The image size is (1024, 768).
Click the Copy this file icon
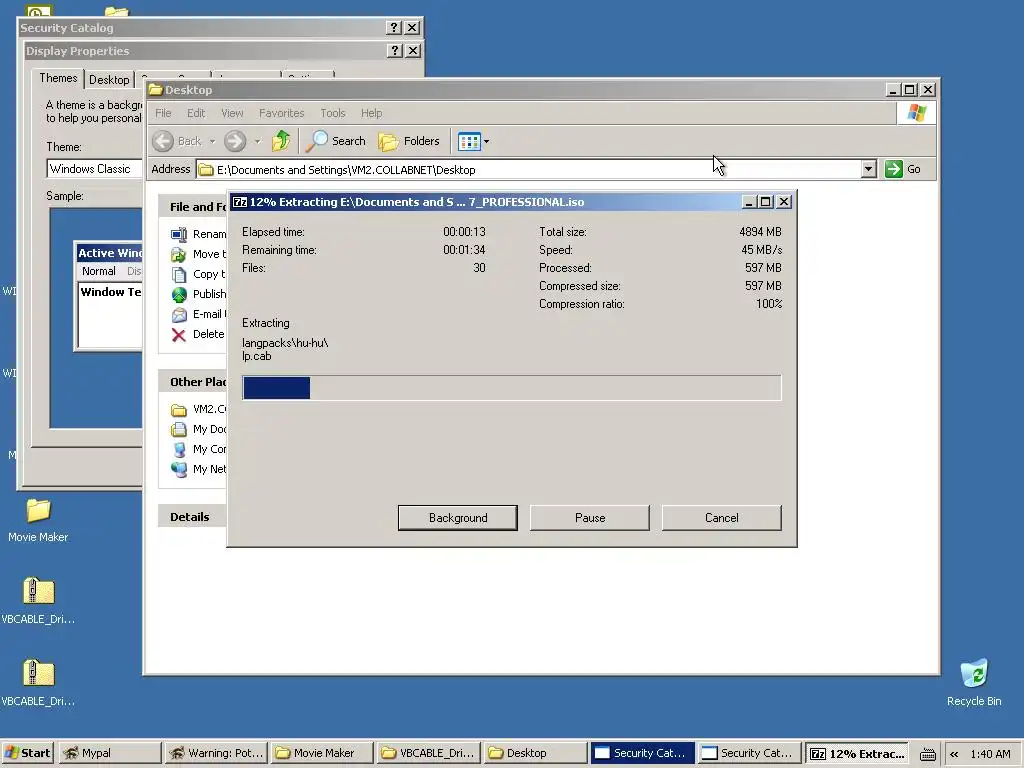pyautogui.click(x=179, y=274)
